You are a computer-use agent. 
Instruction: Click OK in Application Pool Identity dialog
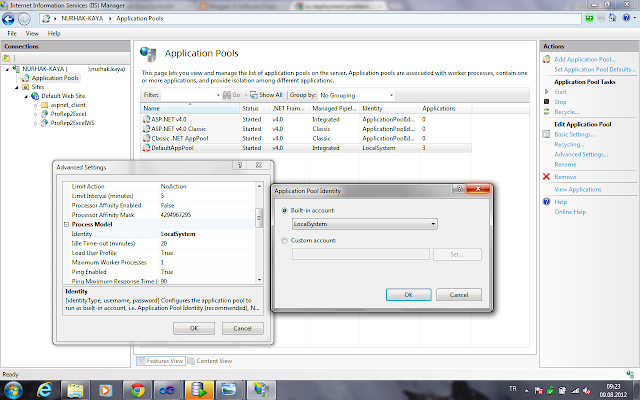[x=409, y=295]
